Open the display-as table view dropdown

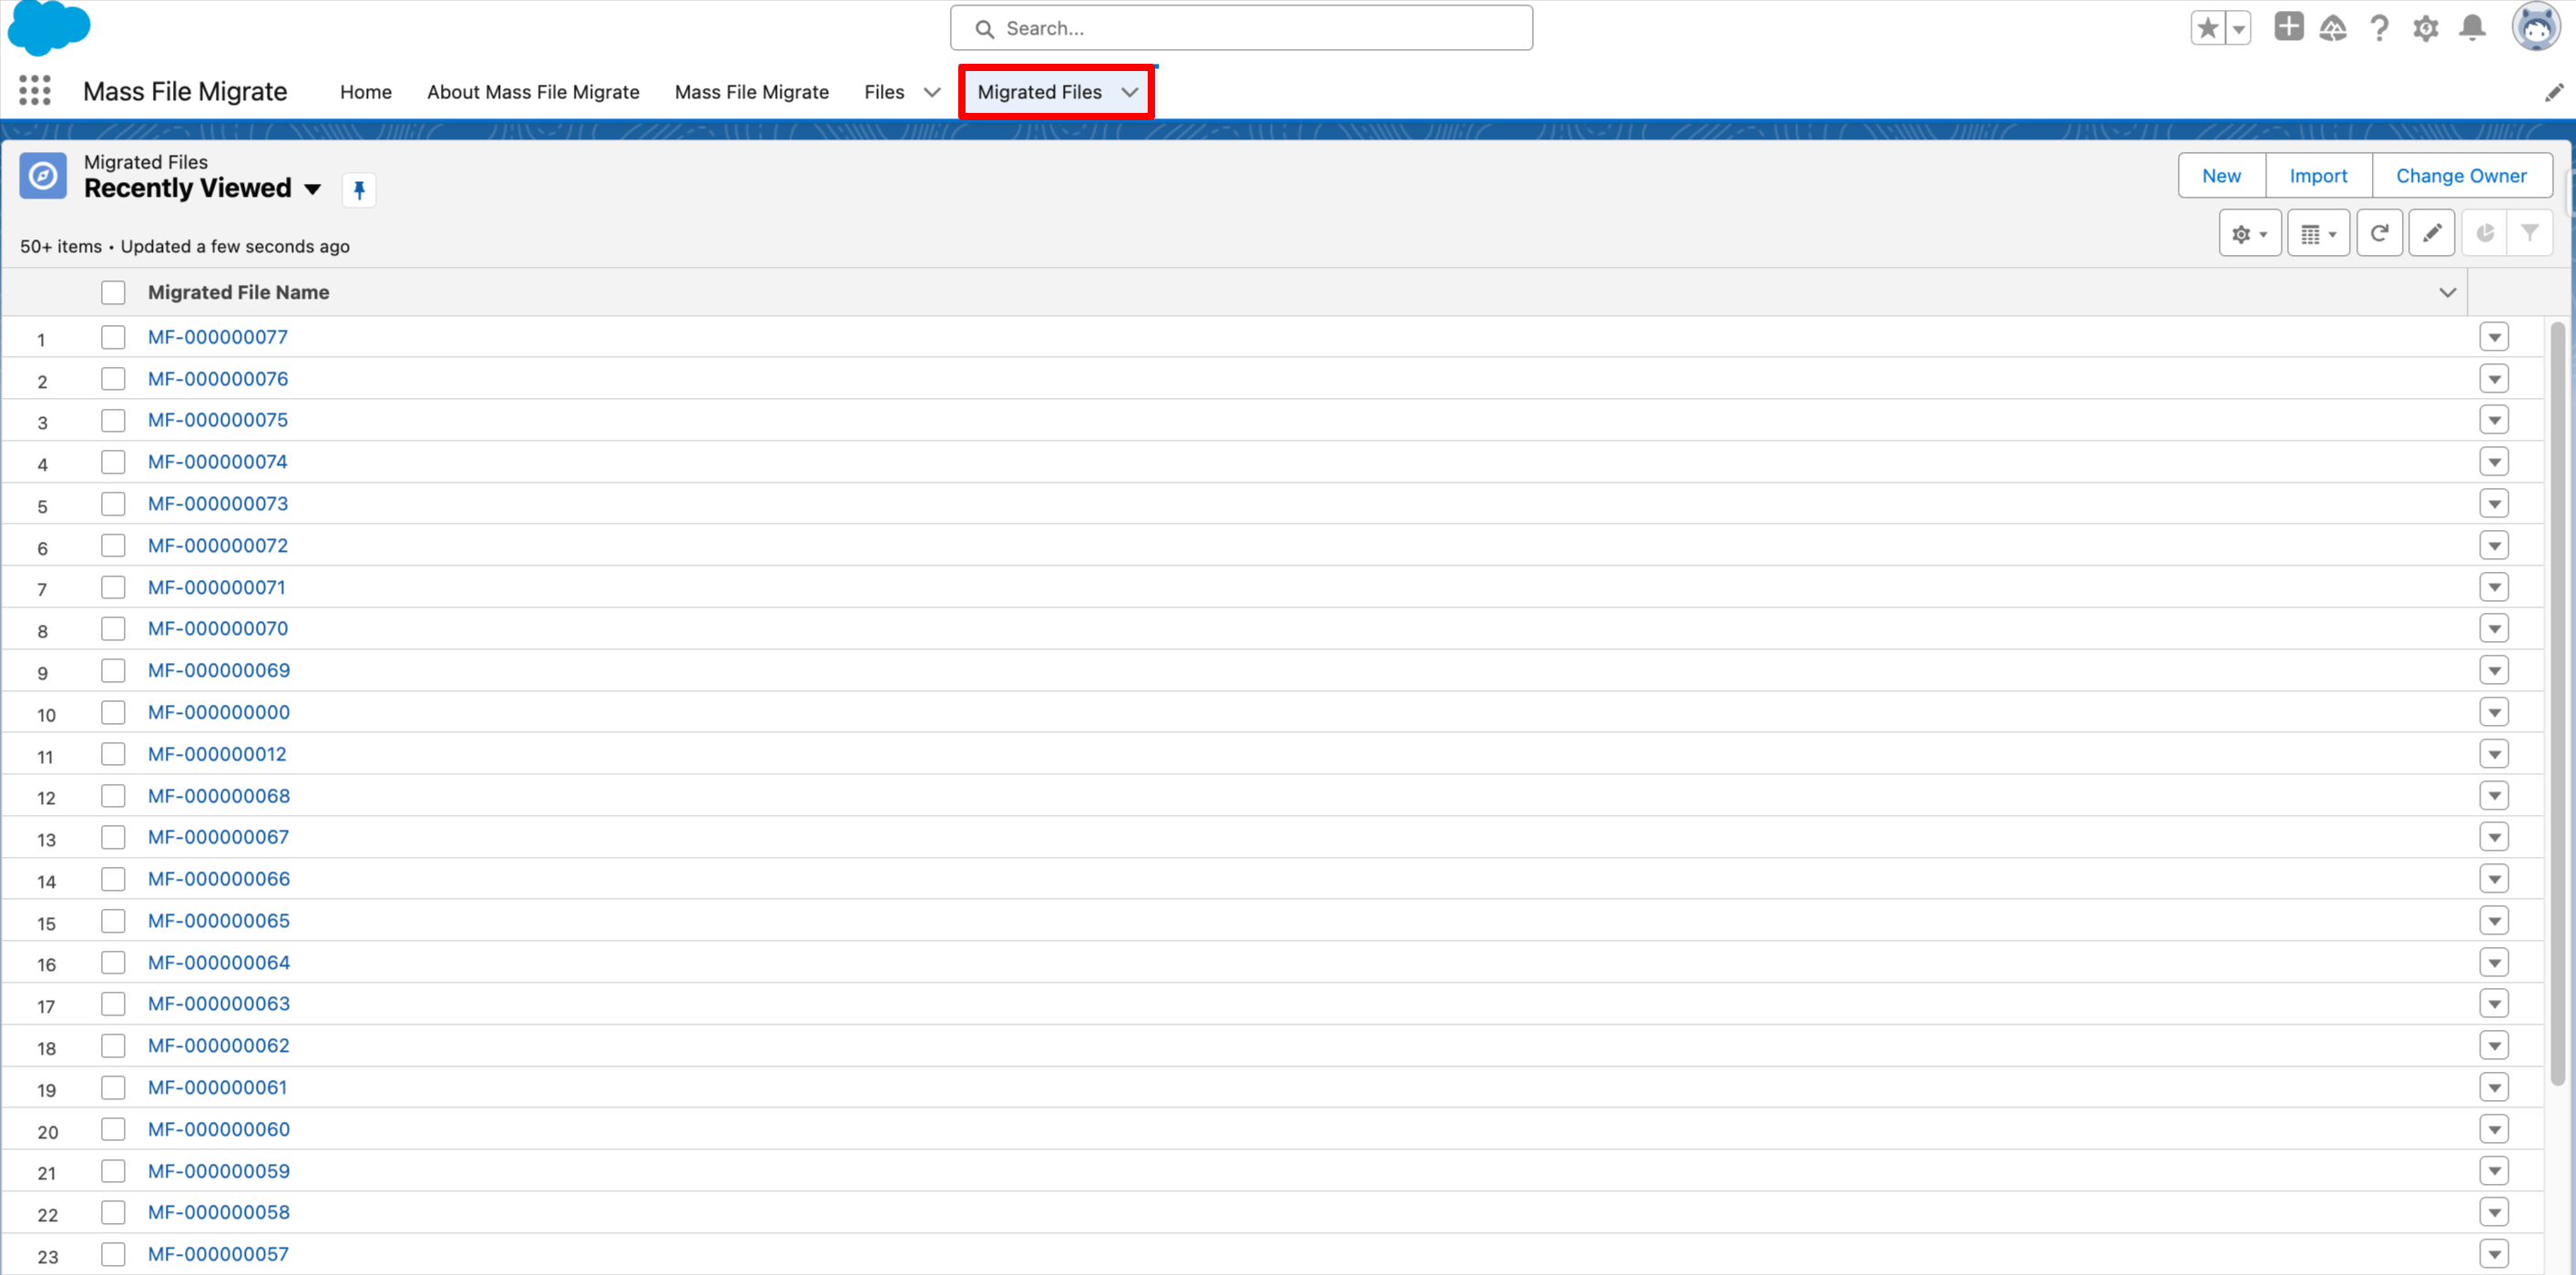2318,234
